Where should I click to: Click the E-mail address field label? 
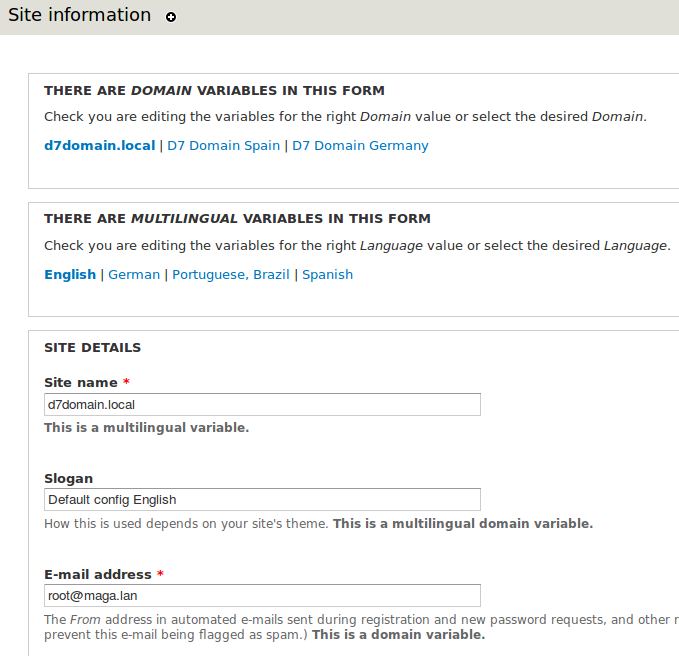(x=98, y=574)
